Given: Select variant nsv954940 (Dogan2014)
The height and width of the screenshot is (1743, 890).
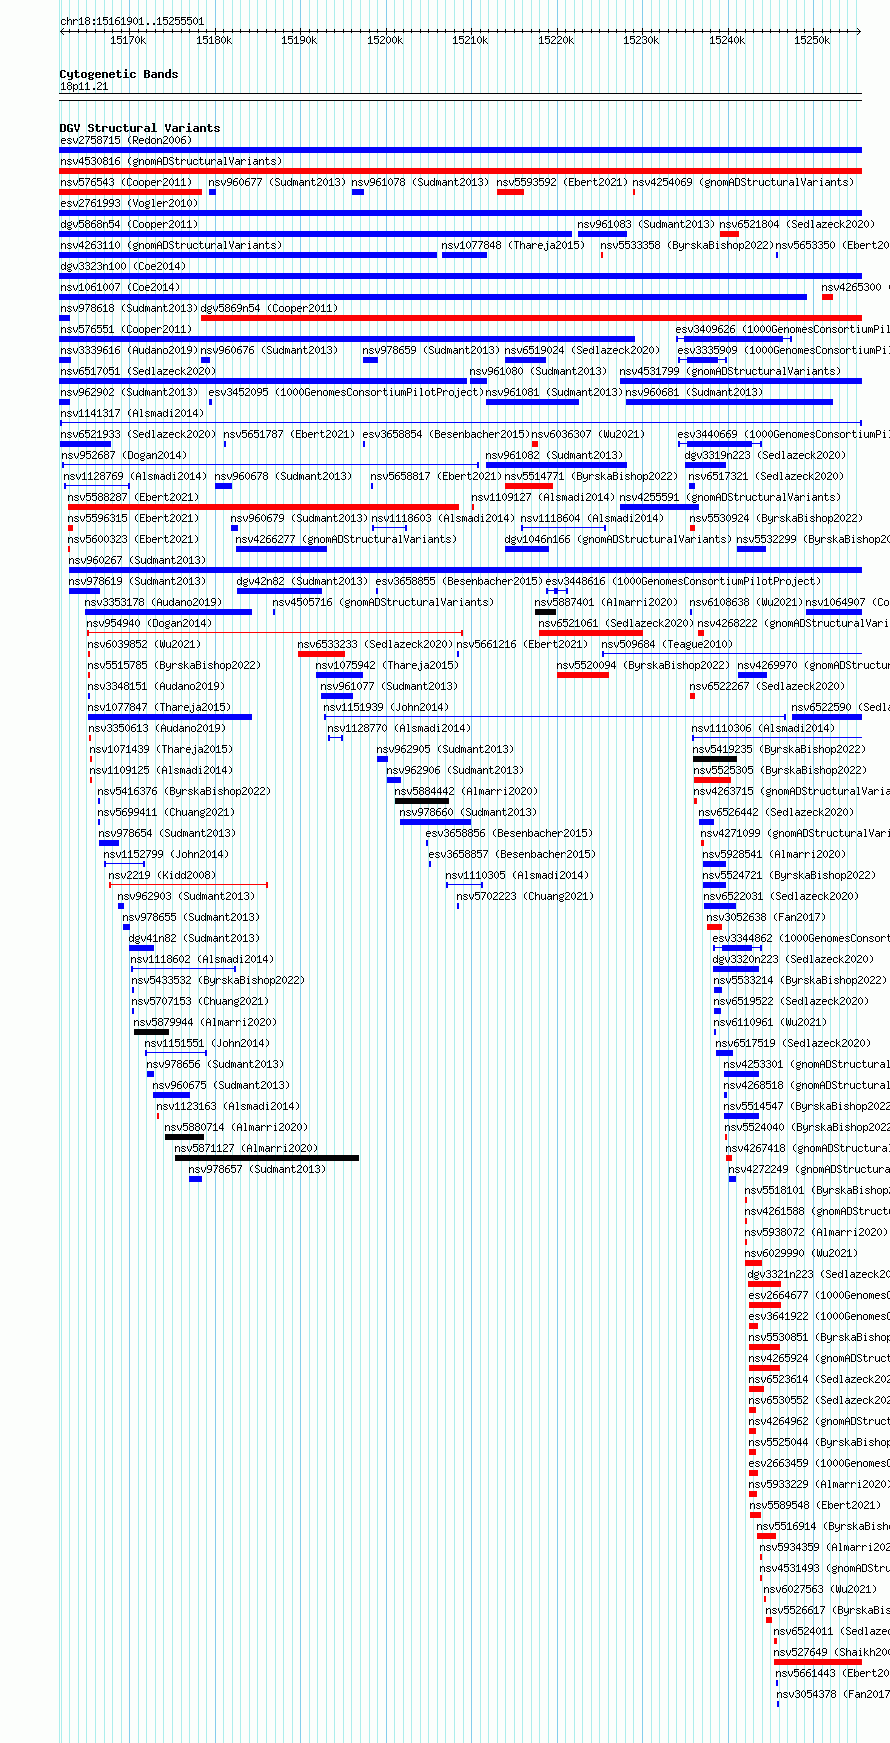Looking at the screenshot, I should tap(149, 623).
